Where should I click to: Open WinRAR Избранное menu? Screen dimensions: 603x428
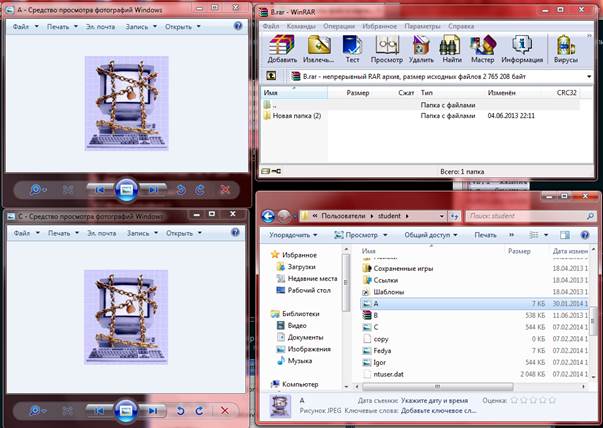coord(380,26)
